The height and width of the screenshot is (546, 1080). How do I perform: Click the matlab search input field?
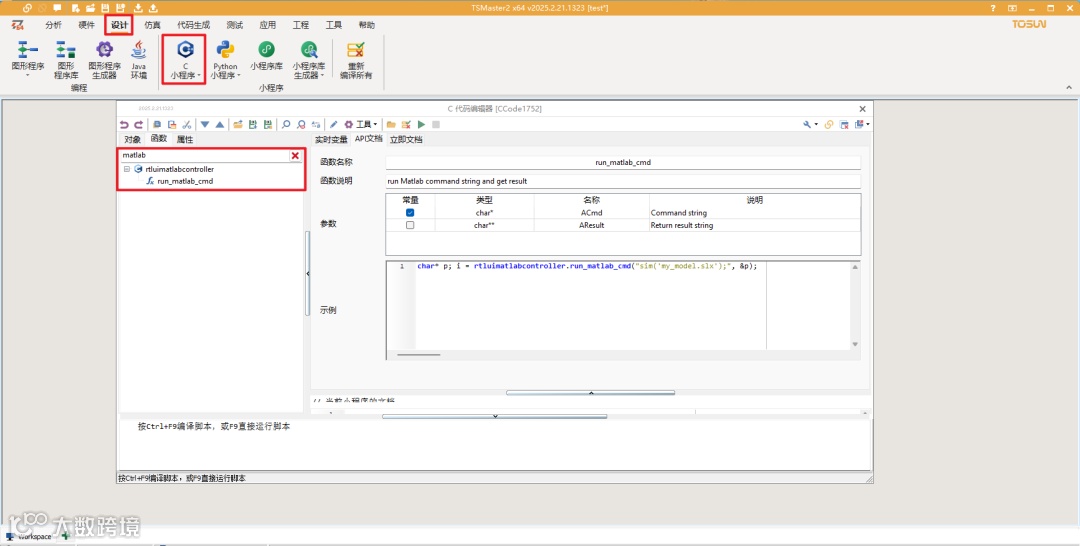click(205, 156)
